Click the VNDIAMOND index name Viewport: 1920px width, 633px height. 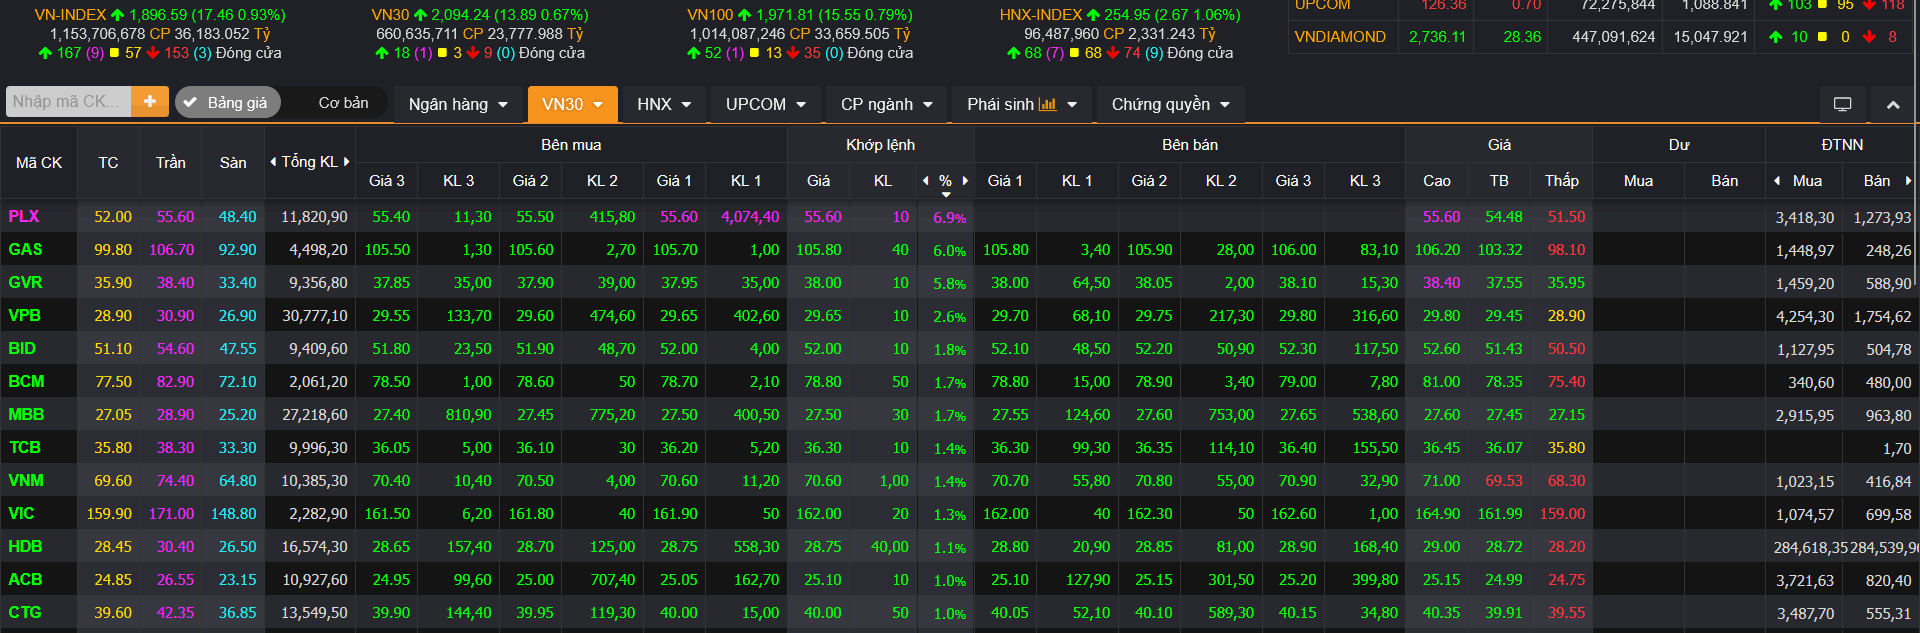point(1340,37)
